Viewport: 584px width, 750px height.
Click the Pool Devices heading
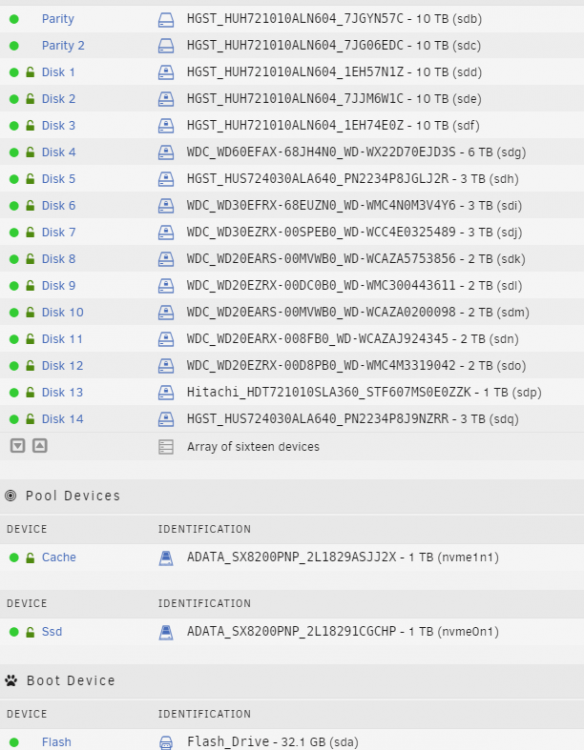point(73,496)
